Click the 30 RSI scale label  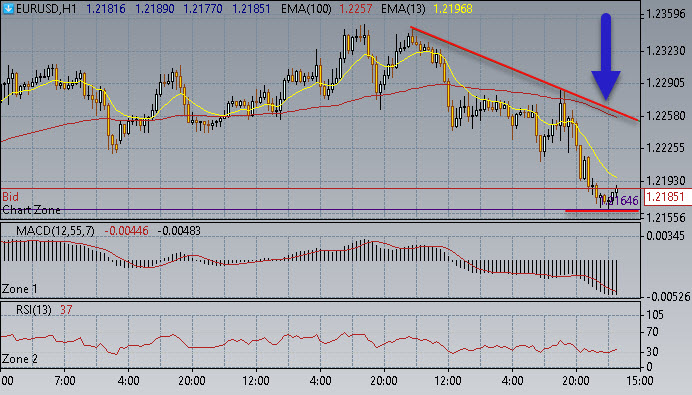tap(652, 352)
